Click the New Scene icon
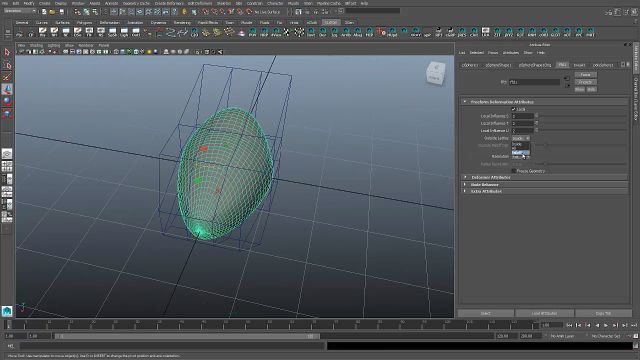640x360 pixels. tap(44, 12)
